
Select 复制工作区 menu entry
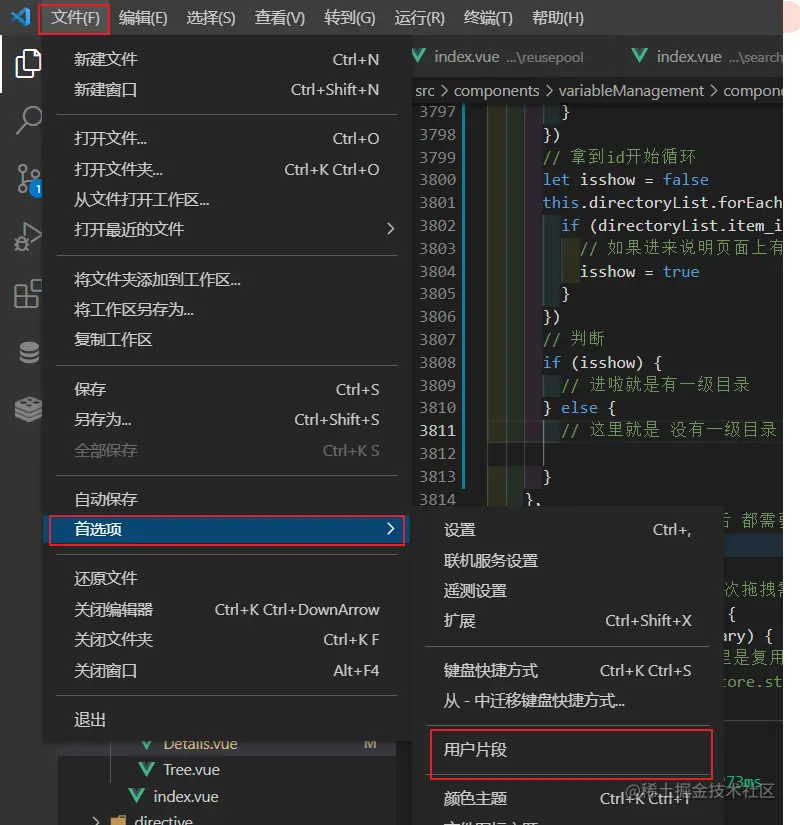[x=226, y=340]
